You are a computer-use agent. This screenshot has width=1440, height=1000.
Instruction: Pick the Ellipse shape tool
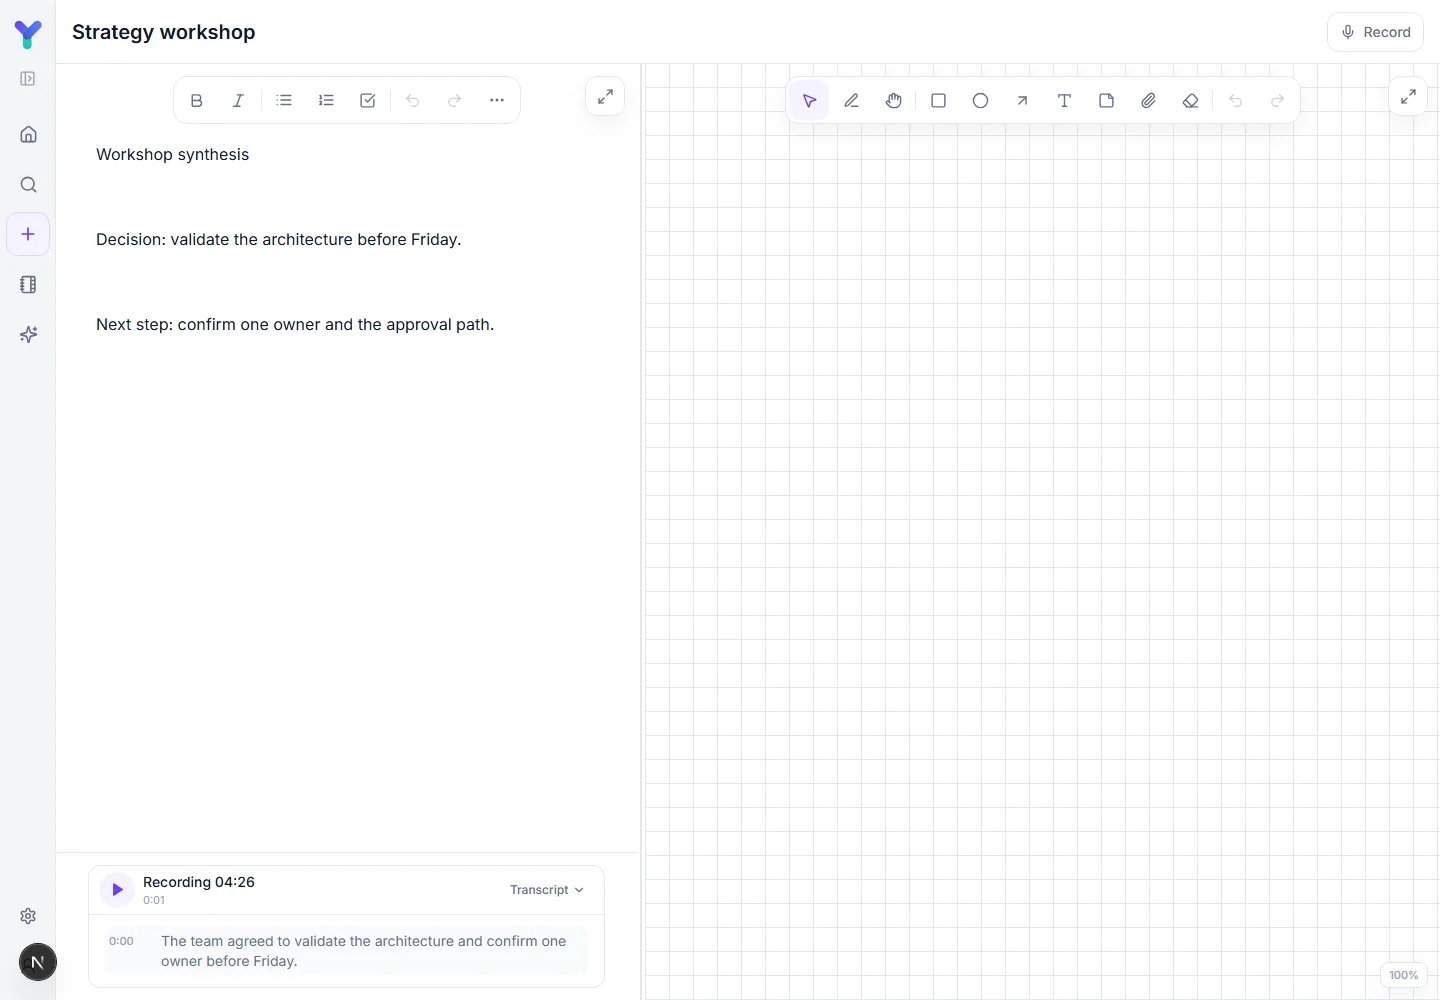click(x=980, y=101)
